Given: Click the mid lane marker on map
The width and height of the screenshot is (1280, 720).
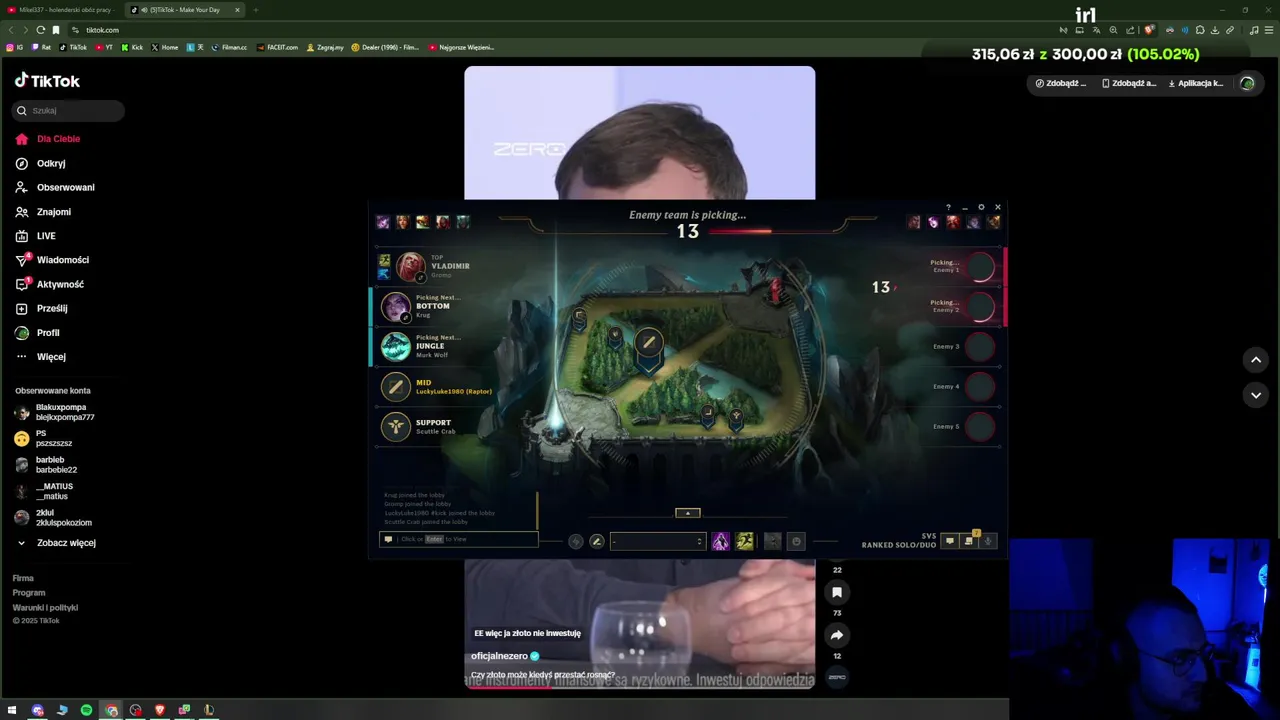Looking at the screenshot, I should click(x=649, y=343).
